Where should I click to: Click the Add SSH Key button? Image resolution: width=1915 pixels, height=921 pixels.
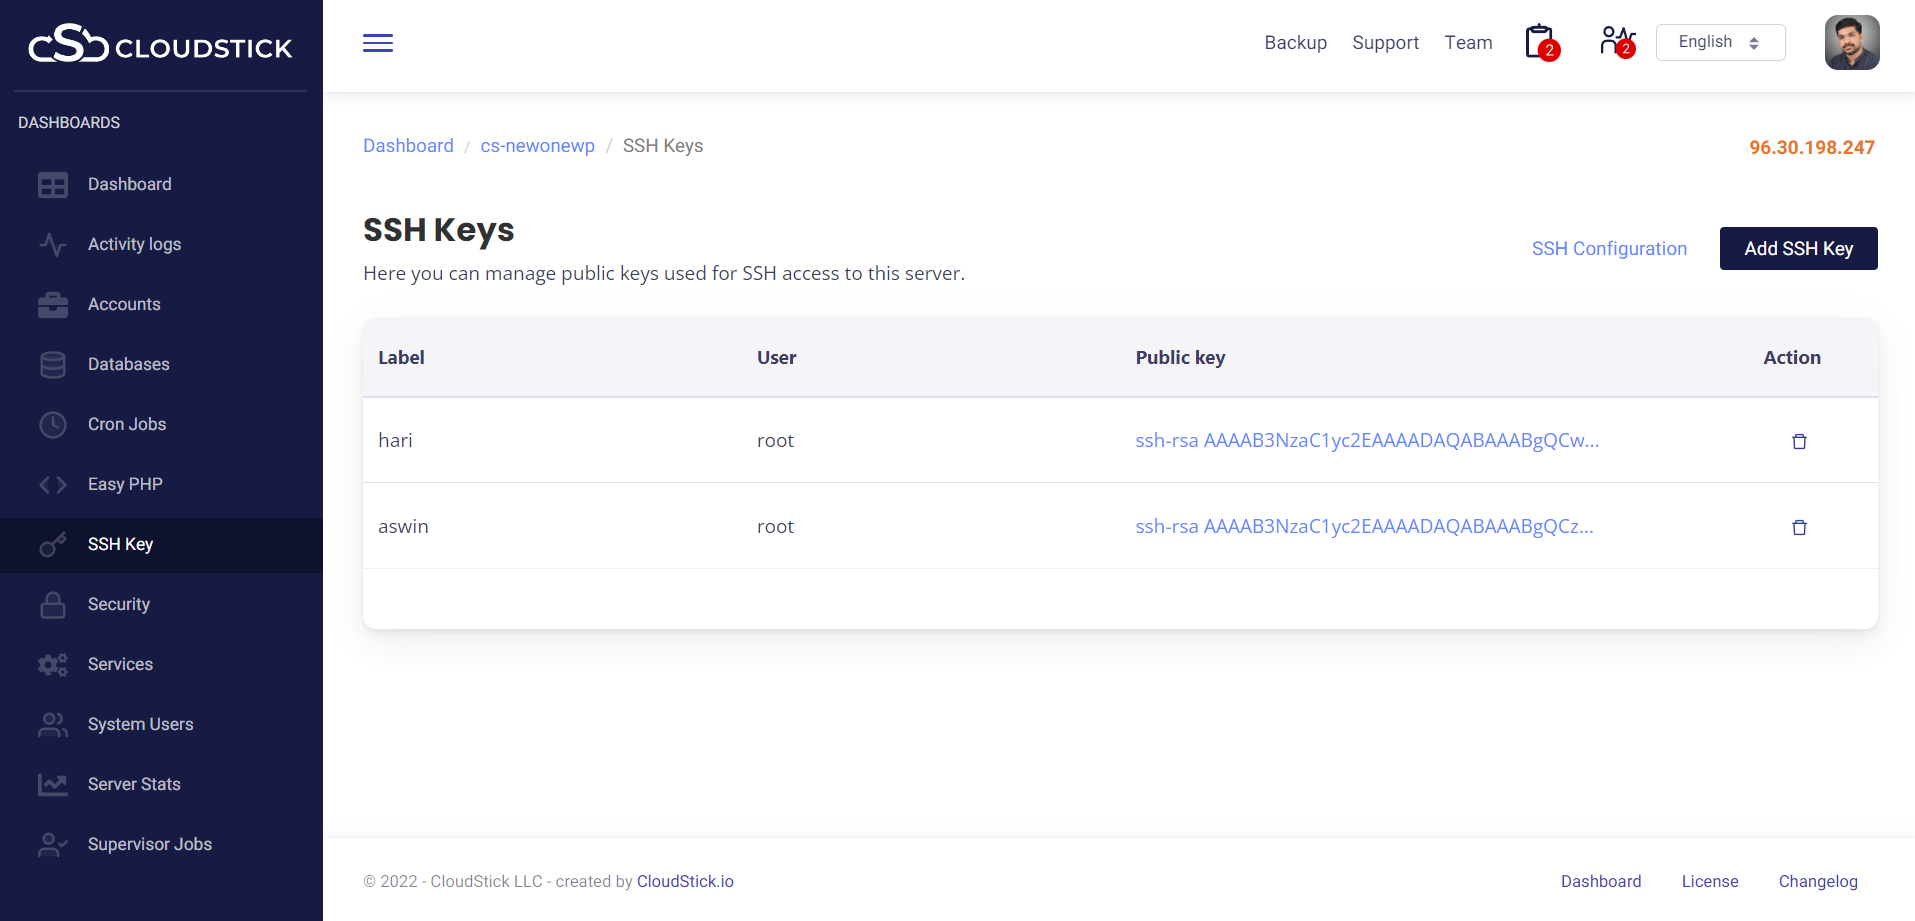click(1797, 249)
